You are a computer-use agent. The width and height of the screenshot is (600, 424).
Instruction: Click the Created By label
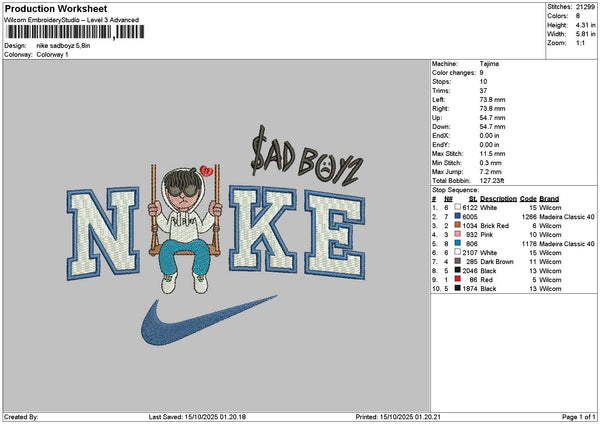click(21, 417)
